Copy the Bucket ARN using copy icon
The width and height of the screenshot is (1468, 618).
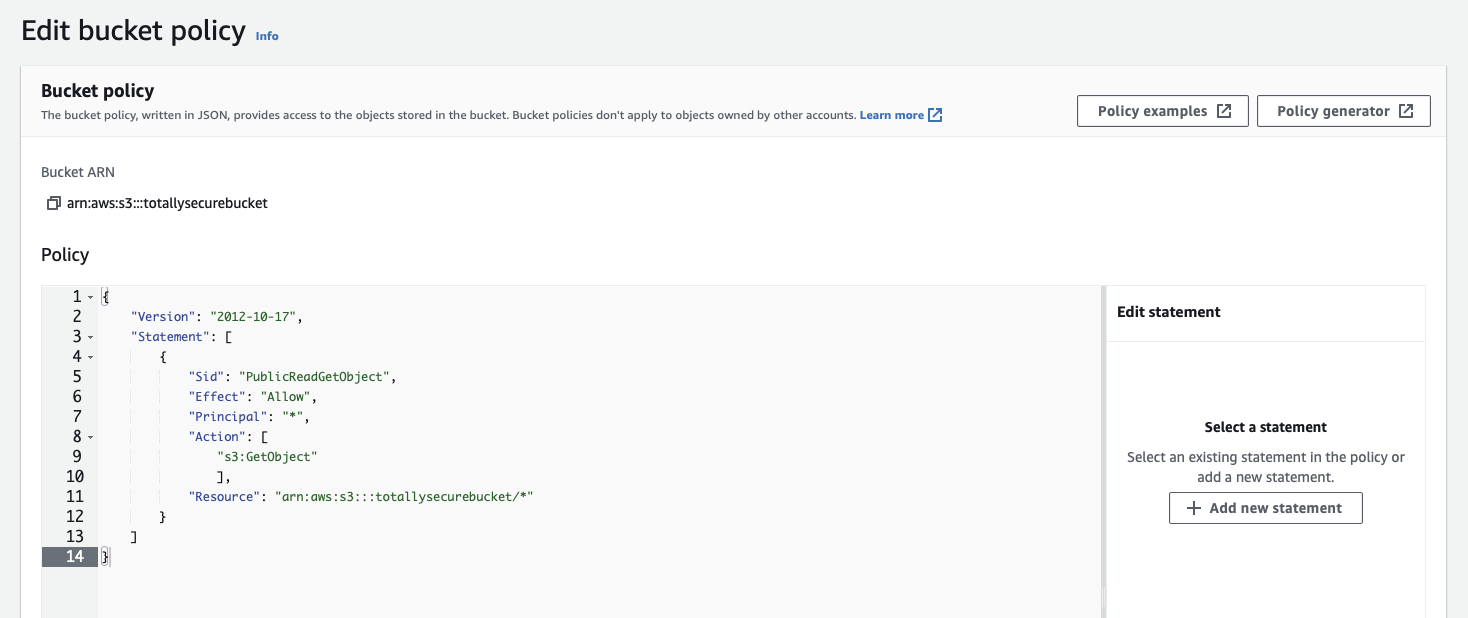tap(53, 203)
